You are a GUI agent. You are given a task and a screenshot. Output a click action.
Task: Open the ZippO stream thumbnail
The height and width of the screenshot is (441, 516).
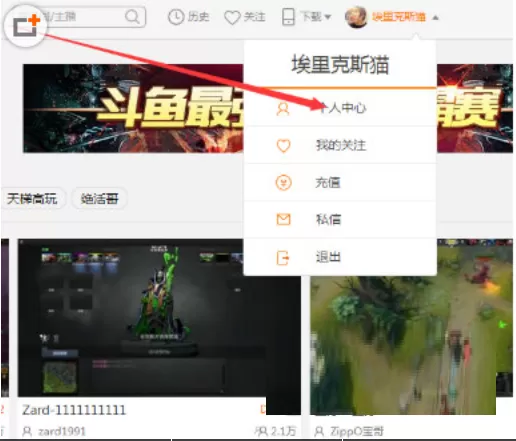411,327
